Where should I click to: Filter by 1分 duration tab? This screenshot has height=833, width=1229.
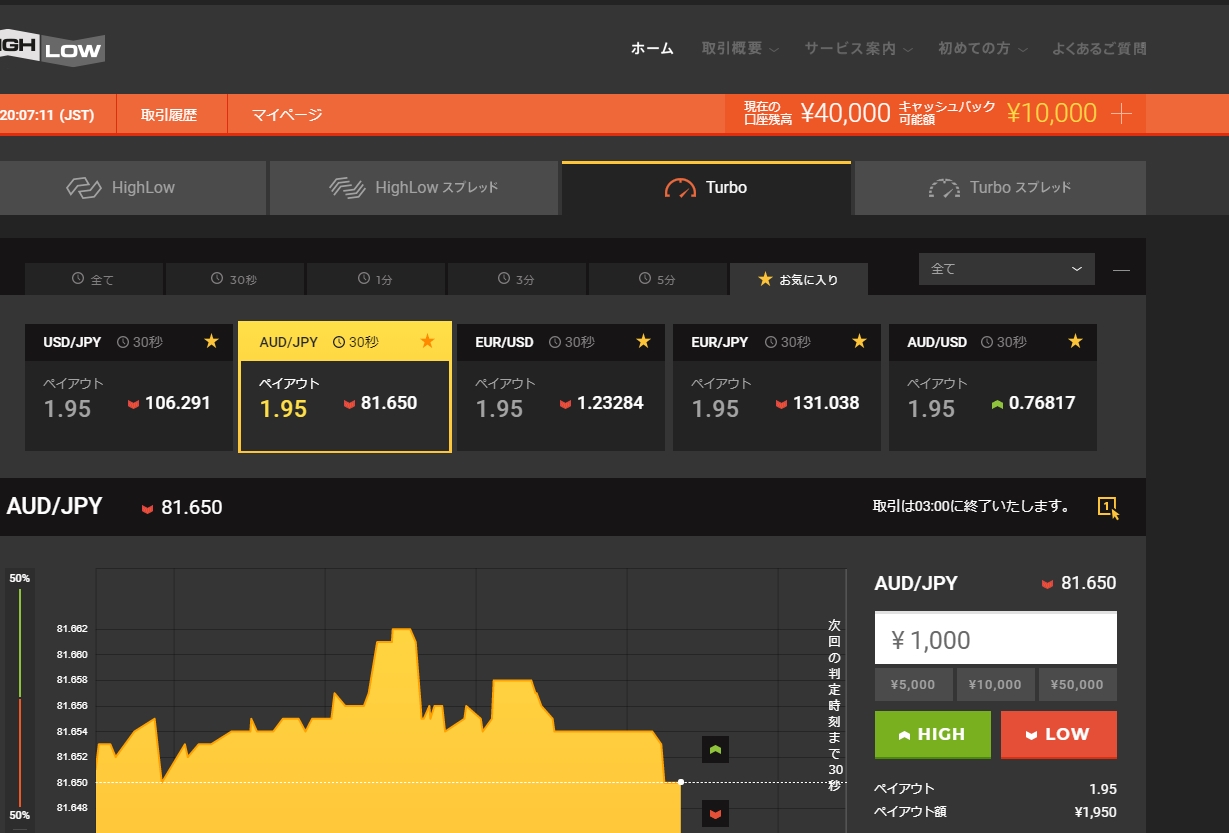[375, 280]
